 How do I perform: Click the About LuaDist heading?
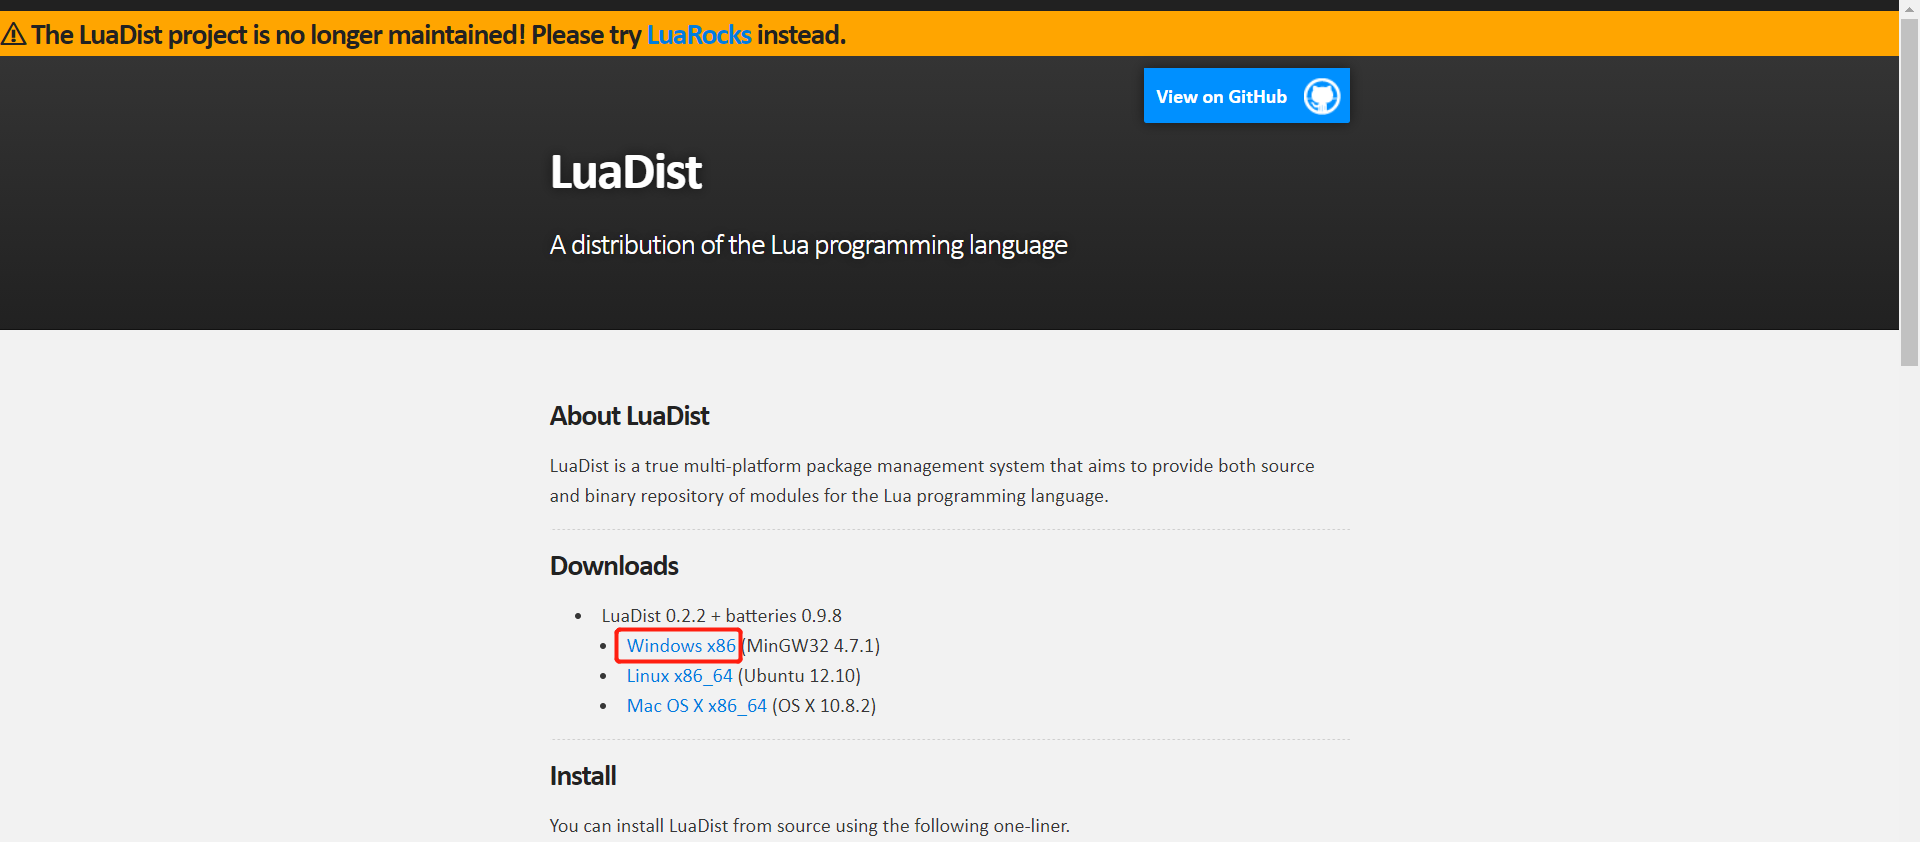point(629,415)
